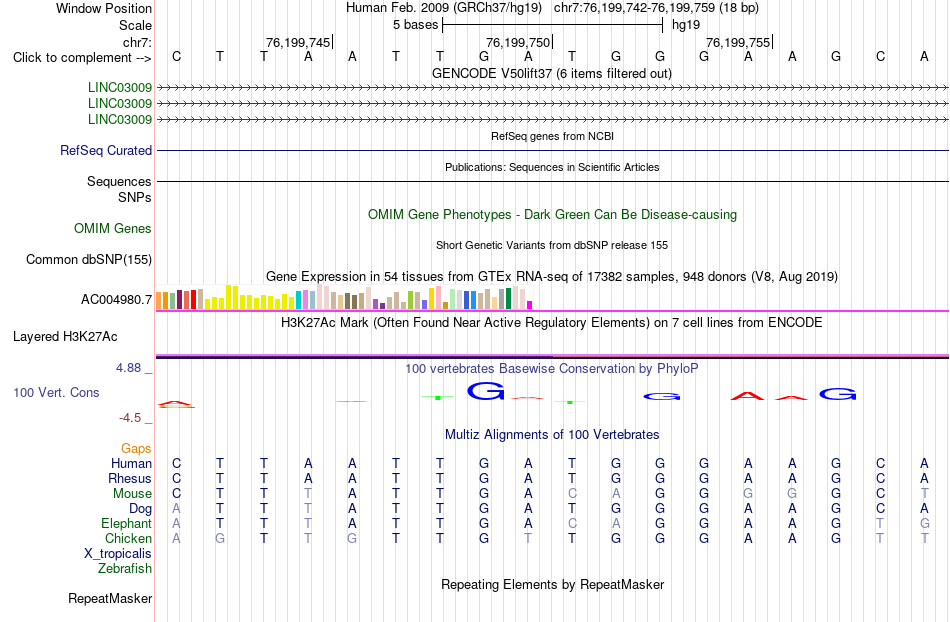This screenshot has height=622, width=950.
Task: Click the Sequences track label
Action: tap(119, 181)
